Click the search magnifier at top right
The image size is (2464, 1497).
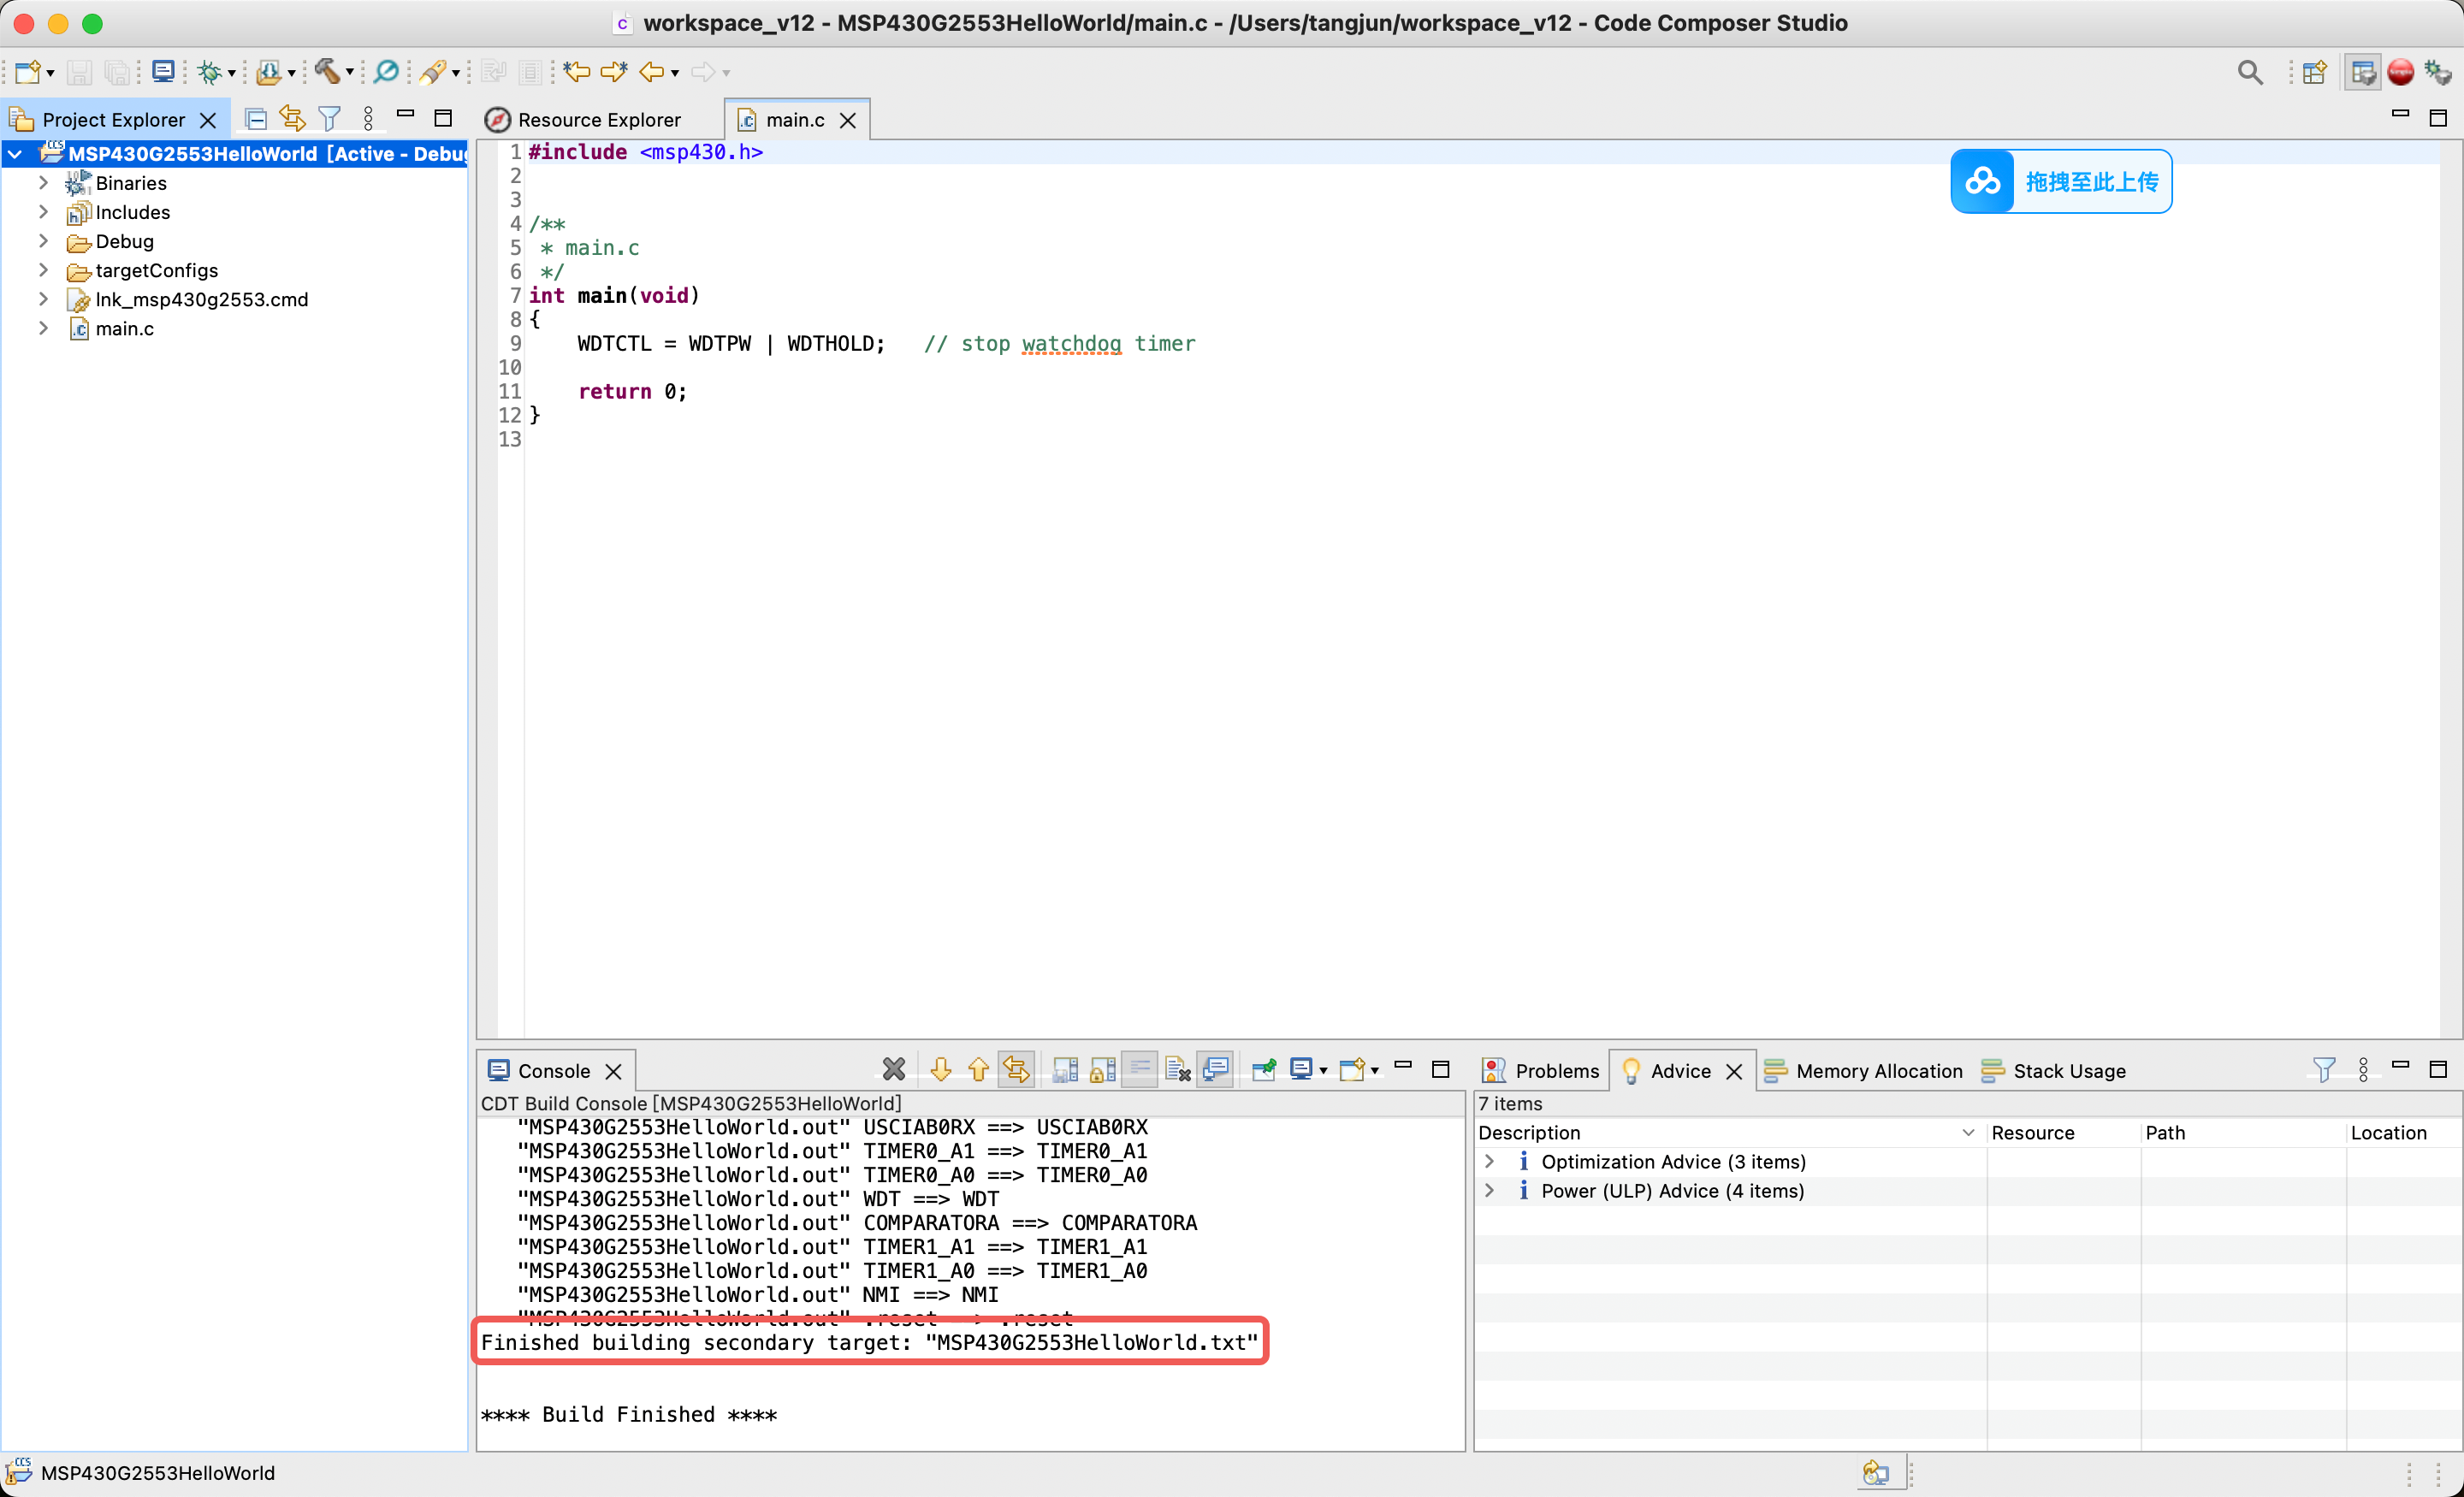coord(2250,72)
